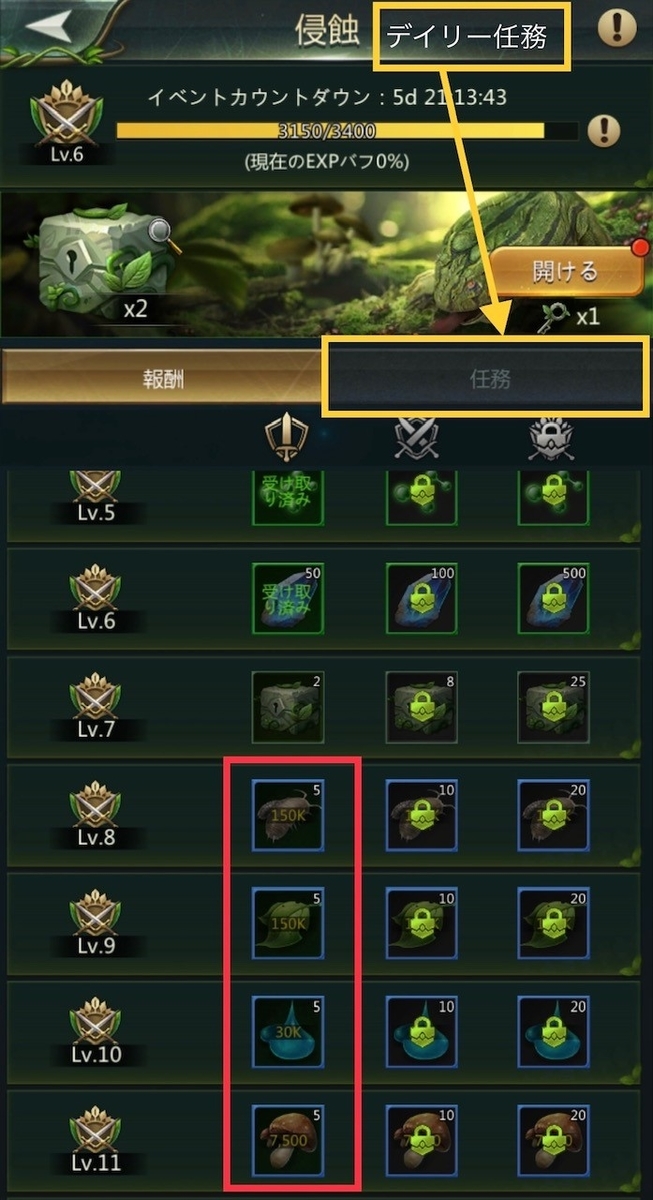Select the helmet tier column icon

coord(551,437)
